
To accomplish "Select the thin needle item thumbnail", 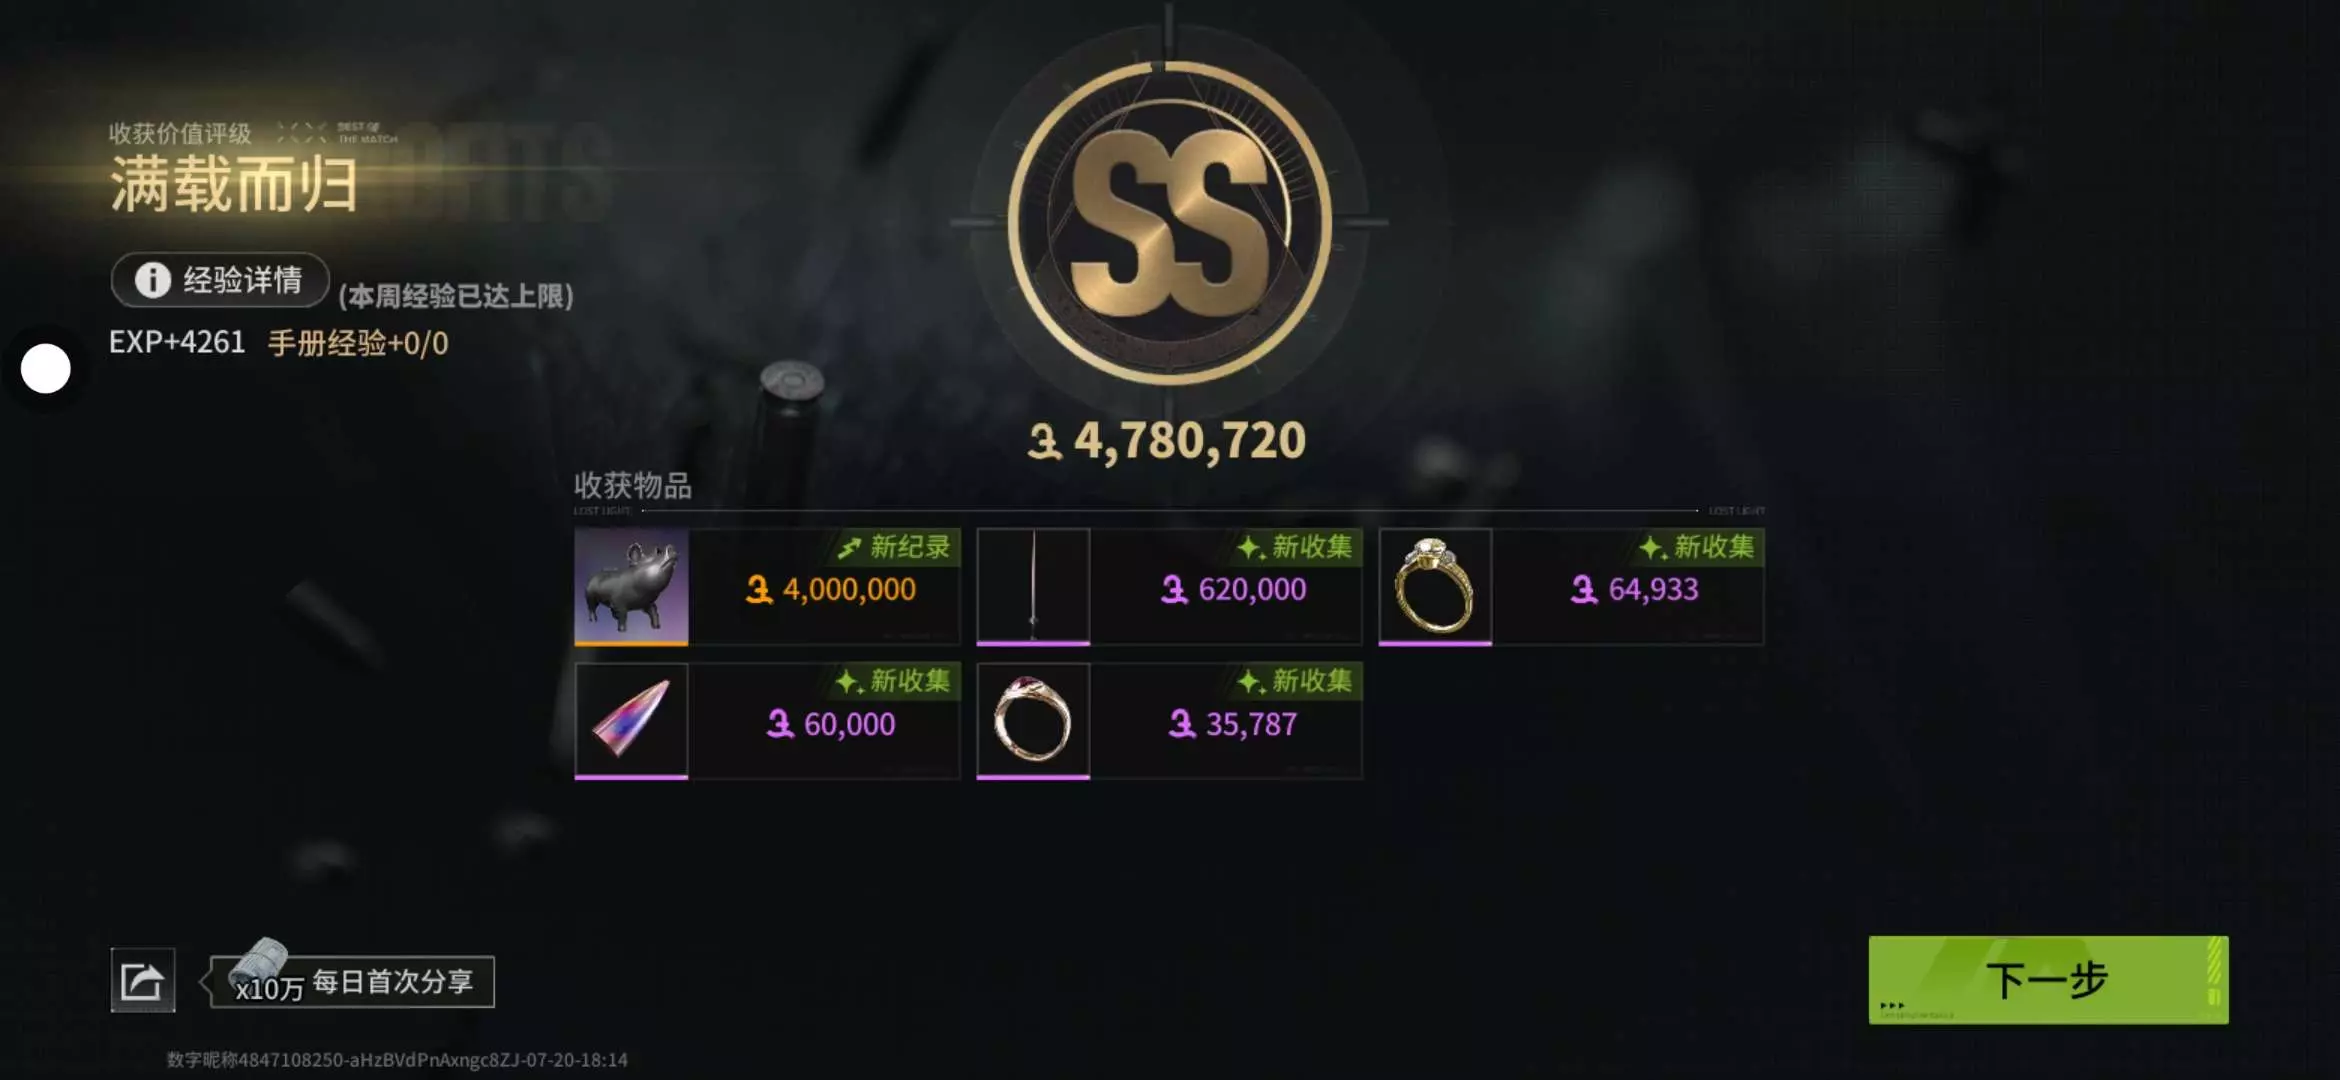I will pos(1033,587).
